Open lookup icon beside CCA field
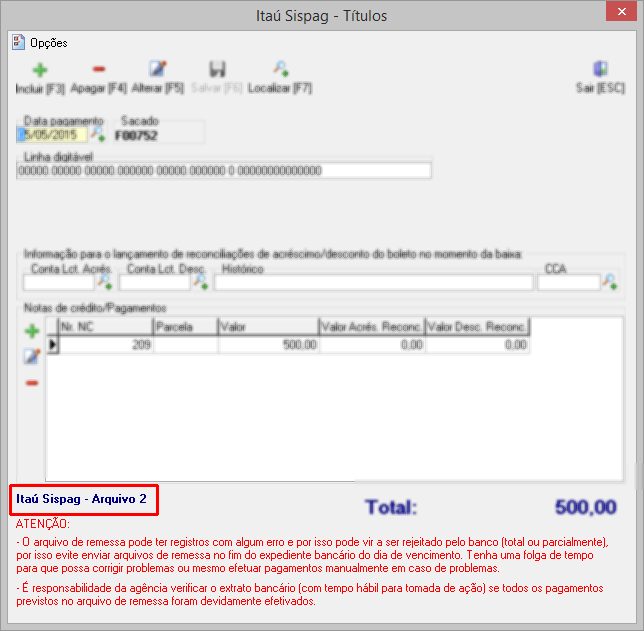 pos(610,282)
